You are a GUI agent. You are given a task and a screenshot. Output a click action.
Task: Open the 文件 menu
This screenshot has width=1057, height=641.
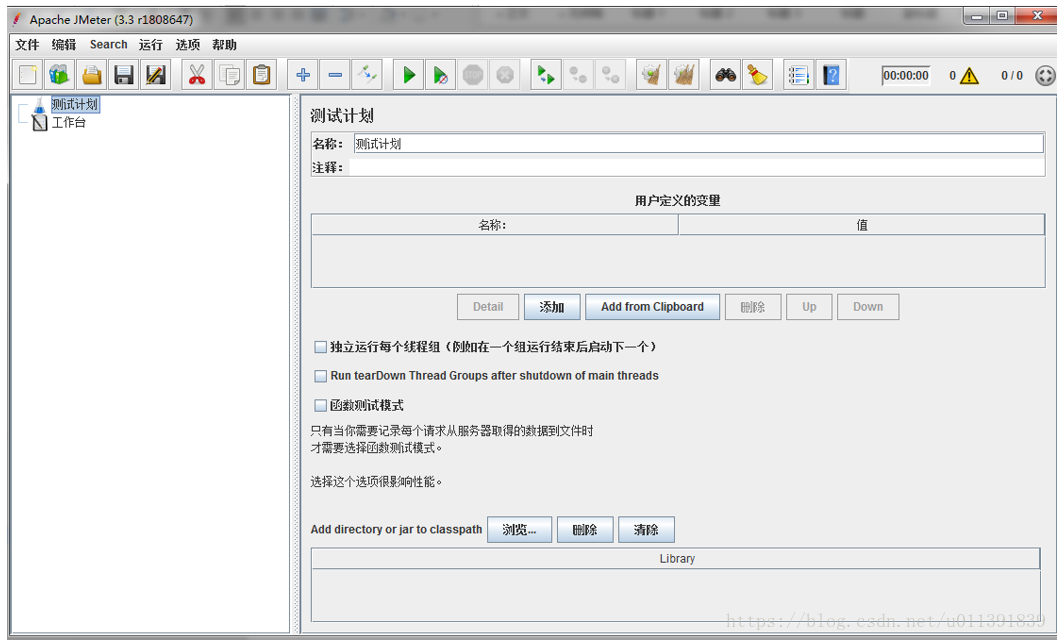28,44
